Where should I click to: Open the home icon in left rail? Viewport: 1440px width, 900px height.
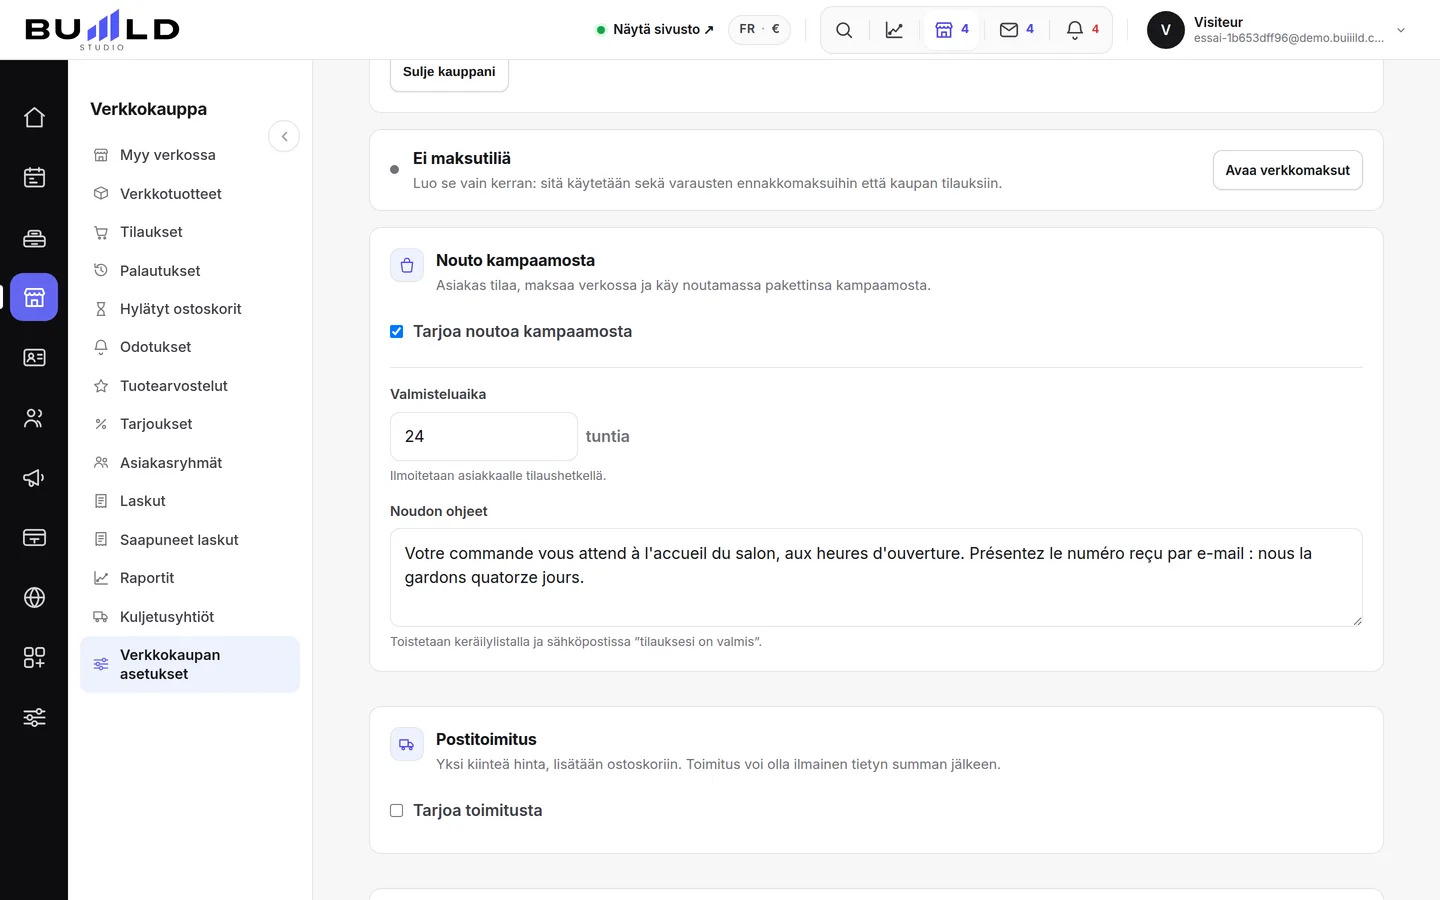click(x=34, y=118)
